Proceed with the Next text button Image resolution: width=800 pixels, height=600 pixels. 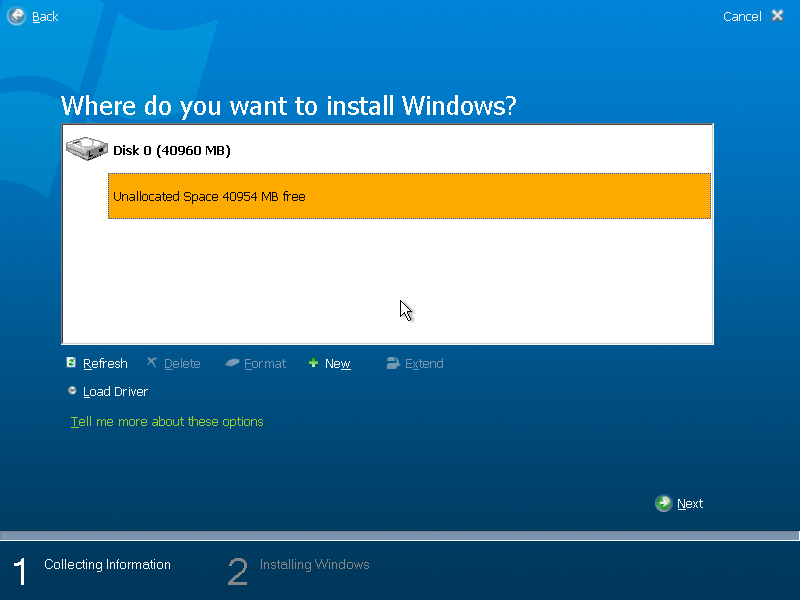pos(690,504)
